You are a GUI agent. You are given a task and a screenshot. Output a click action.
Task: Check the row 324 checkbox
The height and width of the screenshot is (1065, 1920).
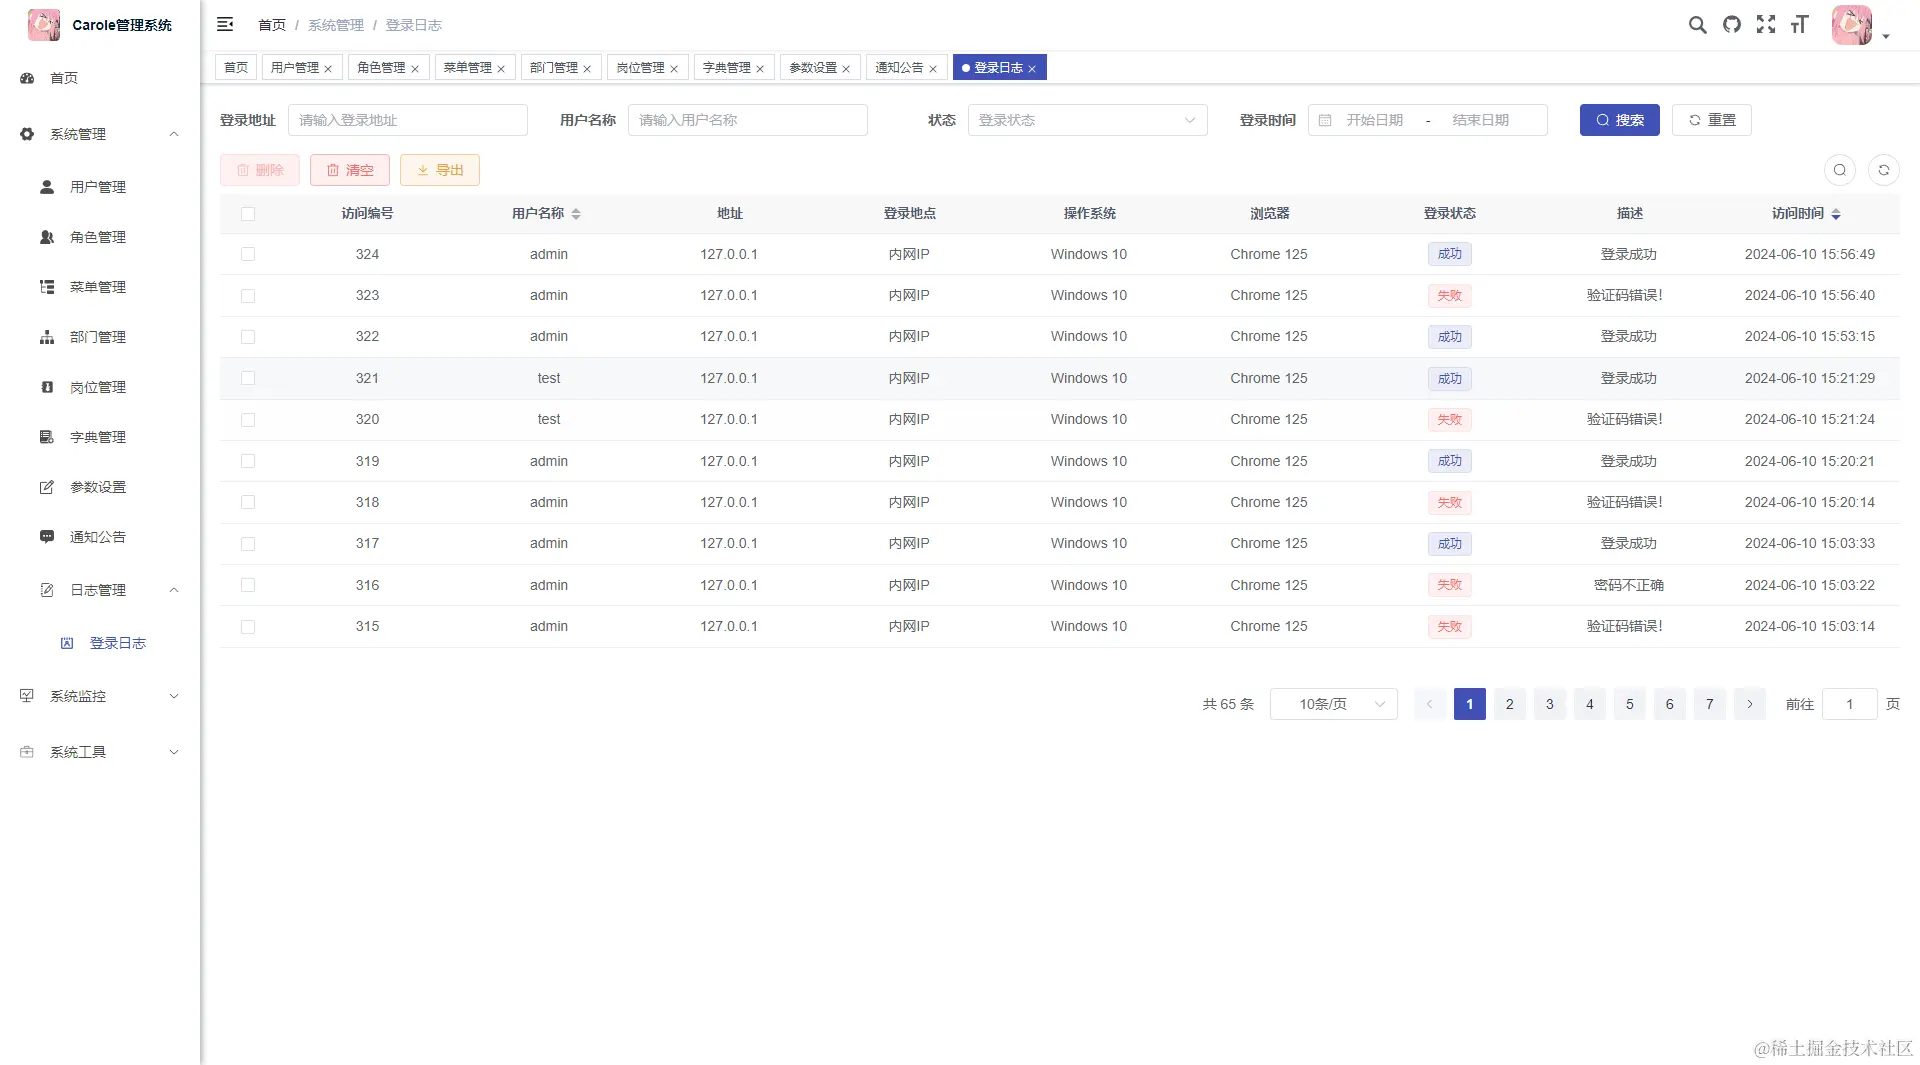point(248,254)
